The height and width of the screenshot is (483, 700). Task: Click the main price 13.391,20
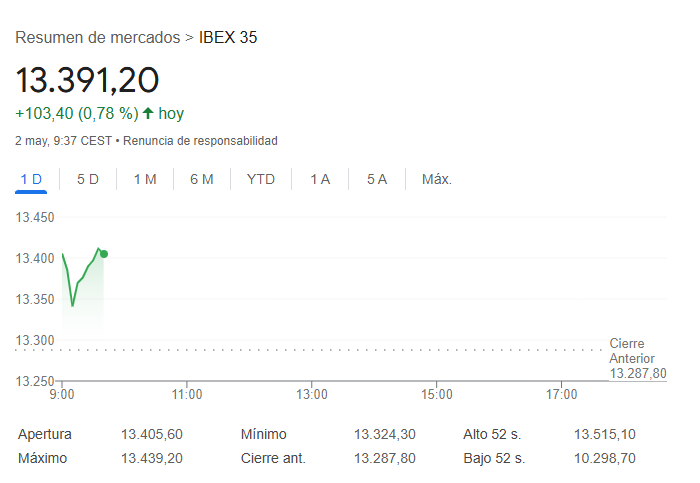click(87, 80)
